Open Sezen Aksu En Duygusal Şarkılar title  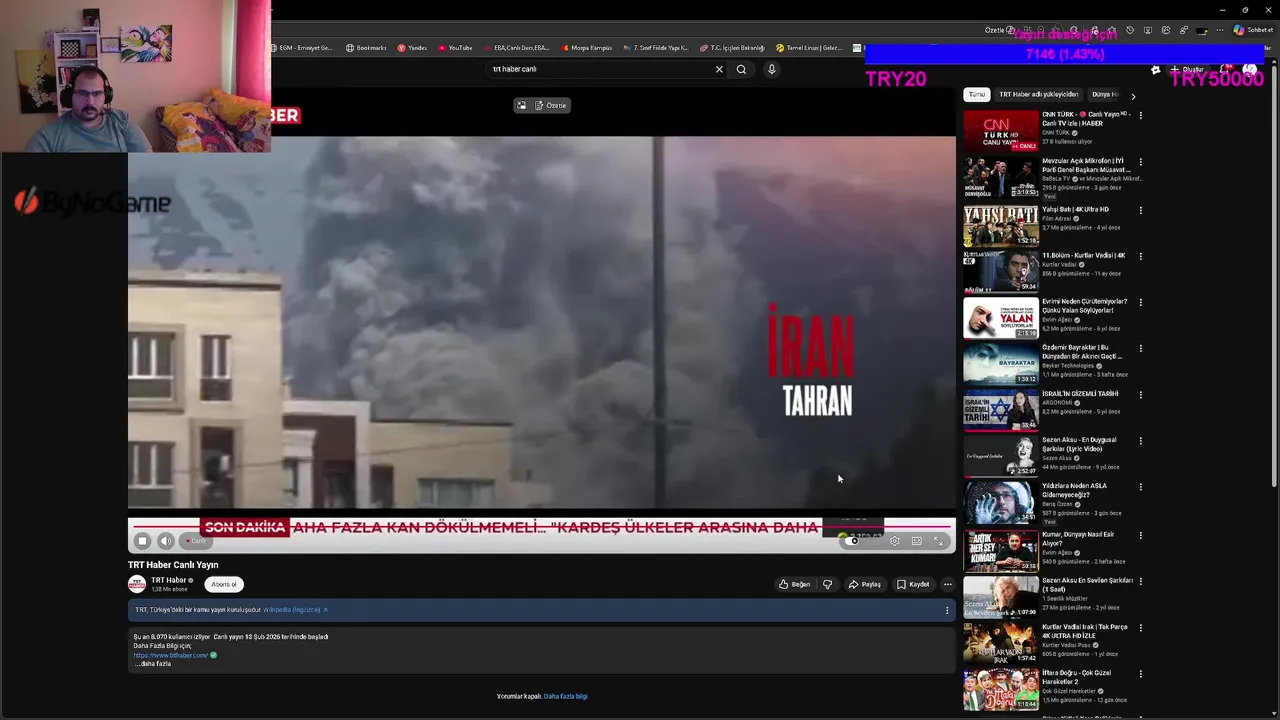1079,444
